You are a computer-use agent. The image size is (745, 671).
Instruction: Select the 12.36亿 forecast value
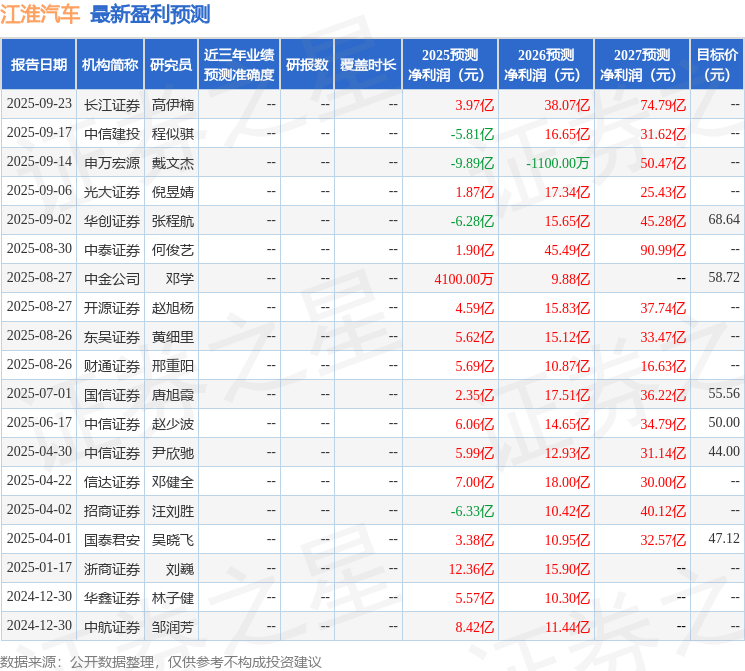pos(471,569)
